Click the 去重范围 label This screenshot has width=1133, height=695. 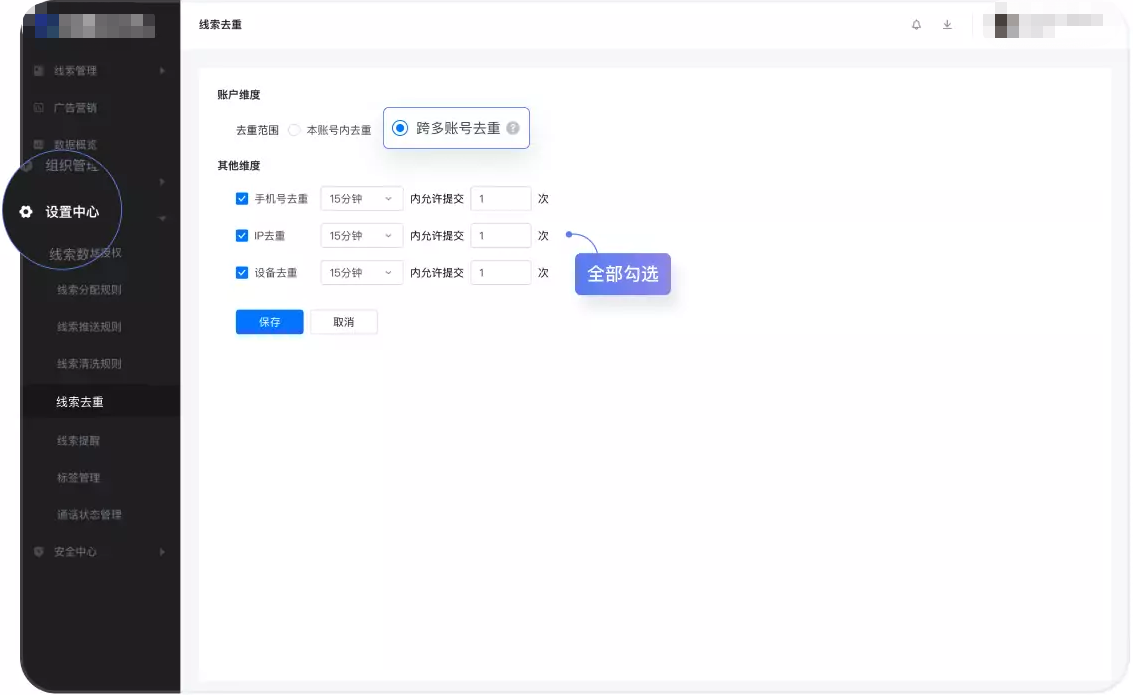coord(257,130)
